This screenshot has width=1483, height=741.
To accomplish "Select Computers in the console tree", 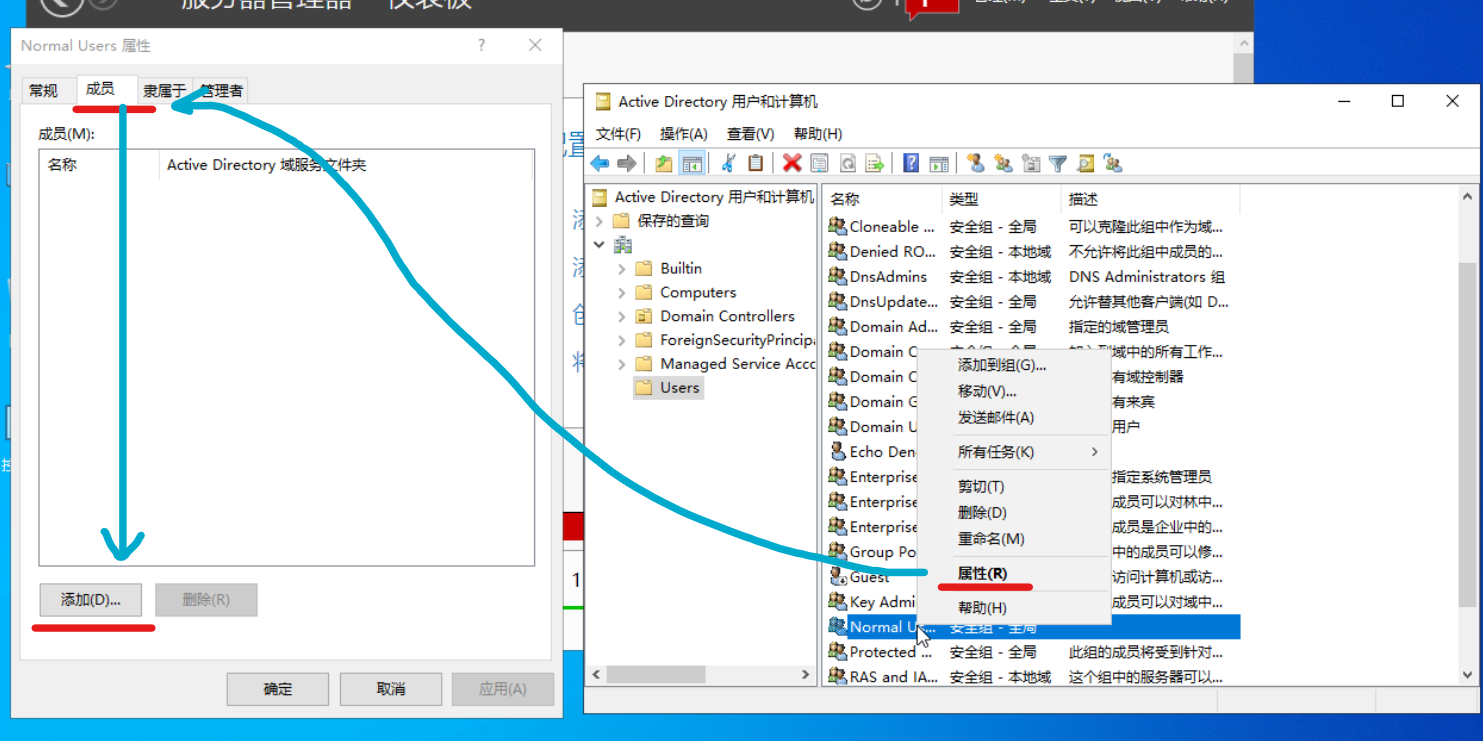I will point(698,292).
